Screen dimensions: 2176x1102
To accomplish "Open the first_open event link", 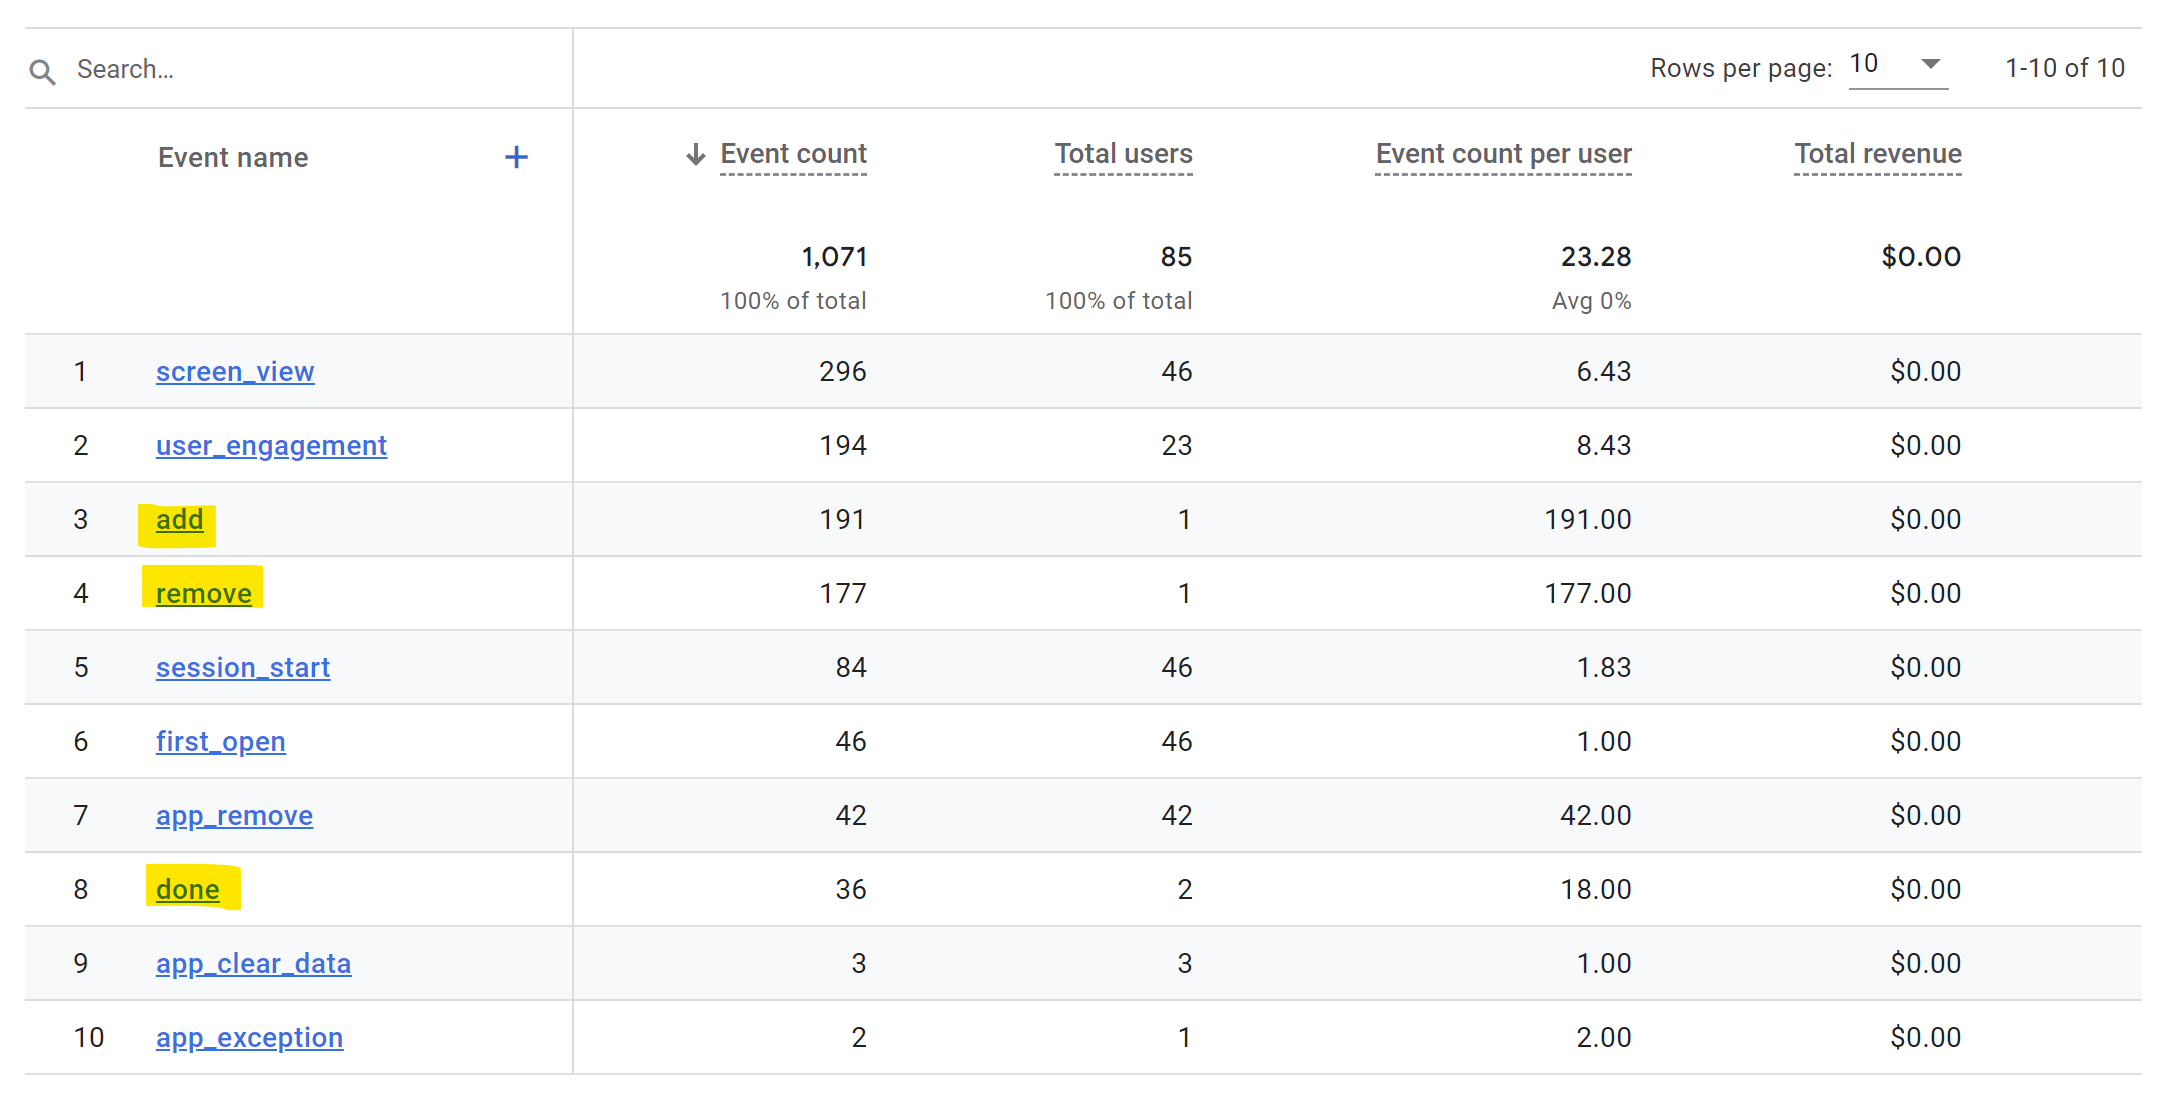I will click(x=221, y=742).
